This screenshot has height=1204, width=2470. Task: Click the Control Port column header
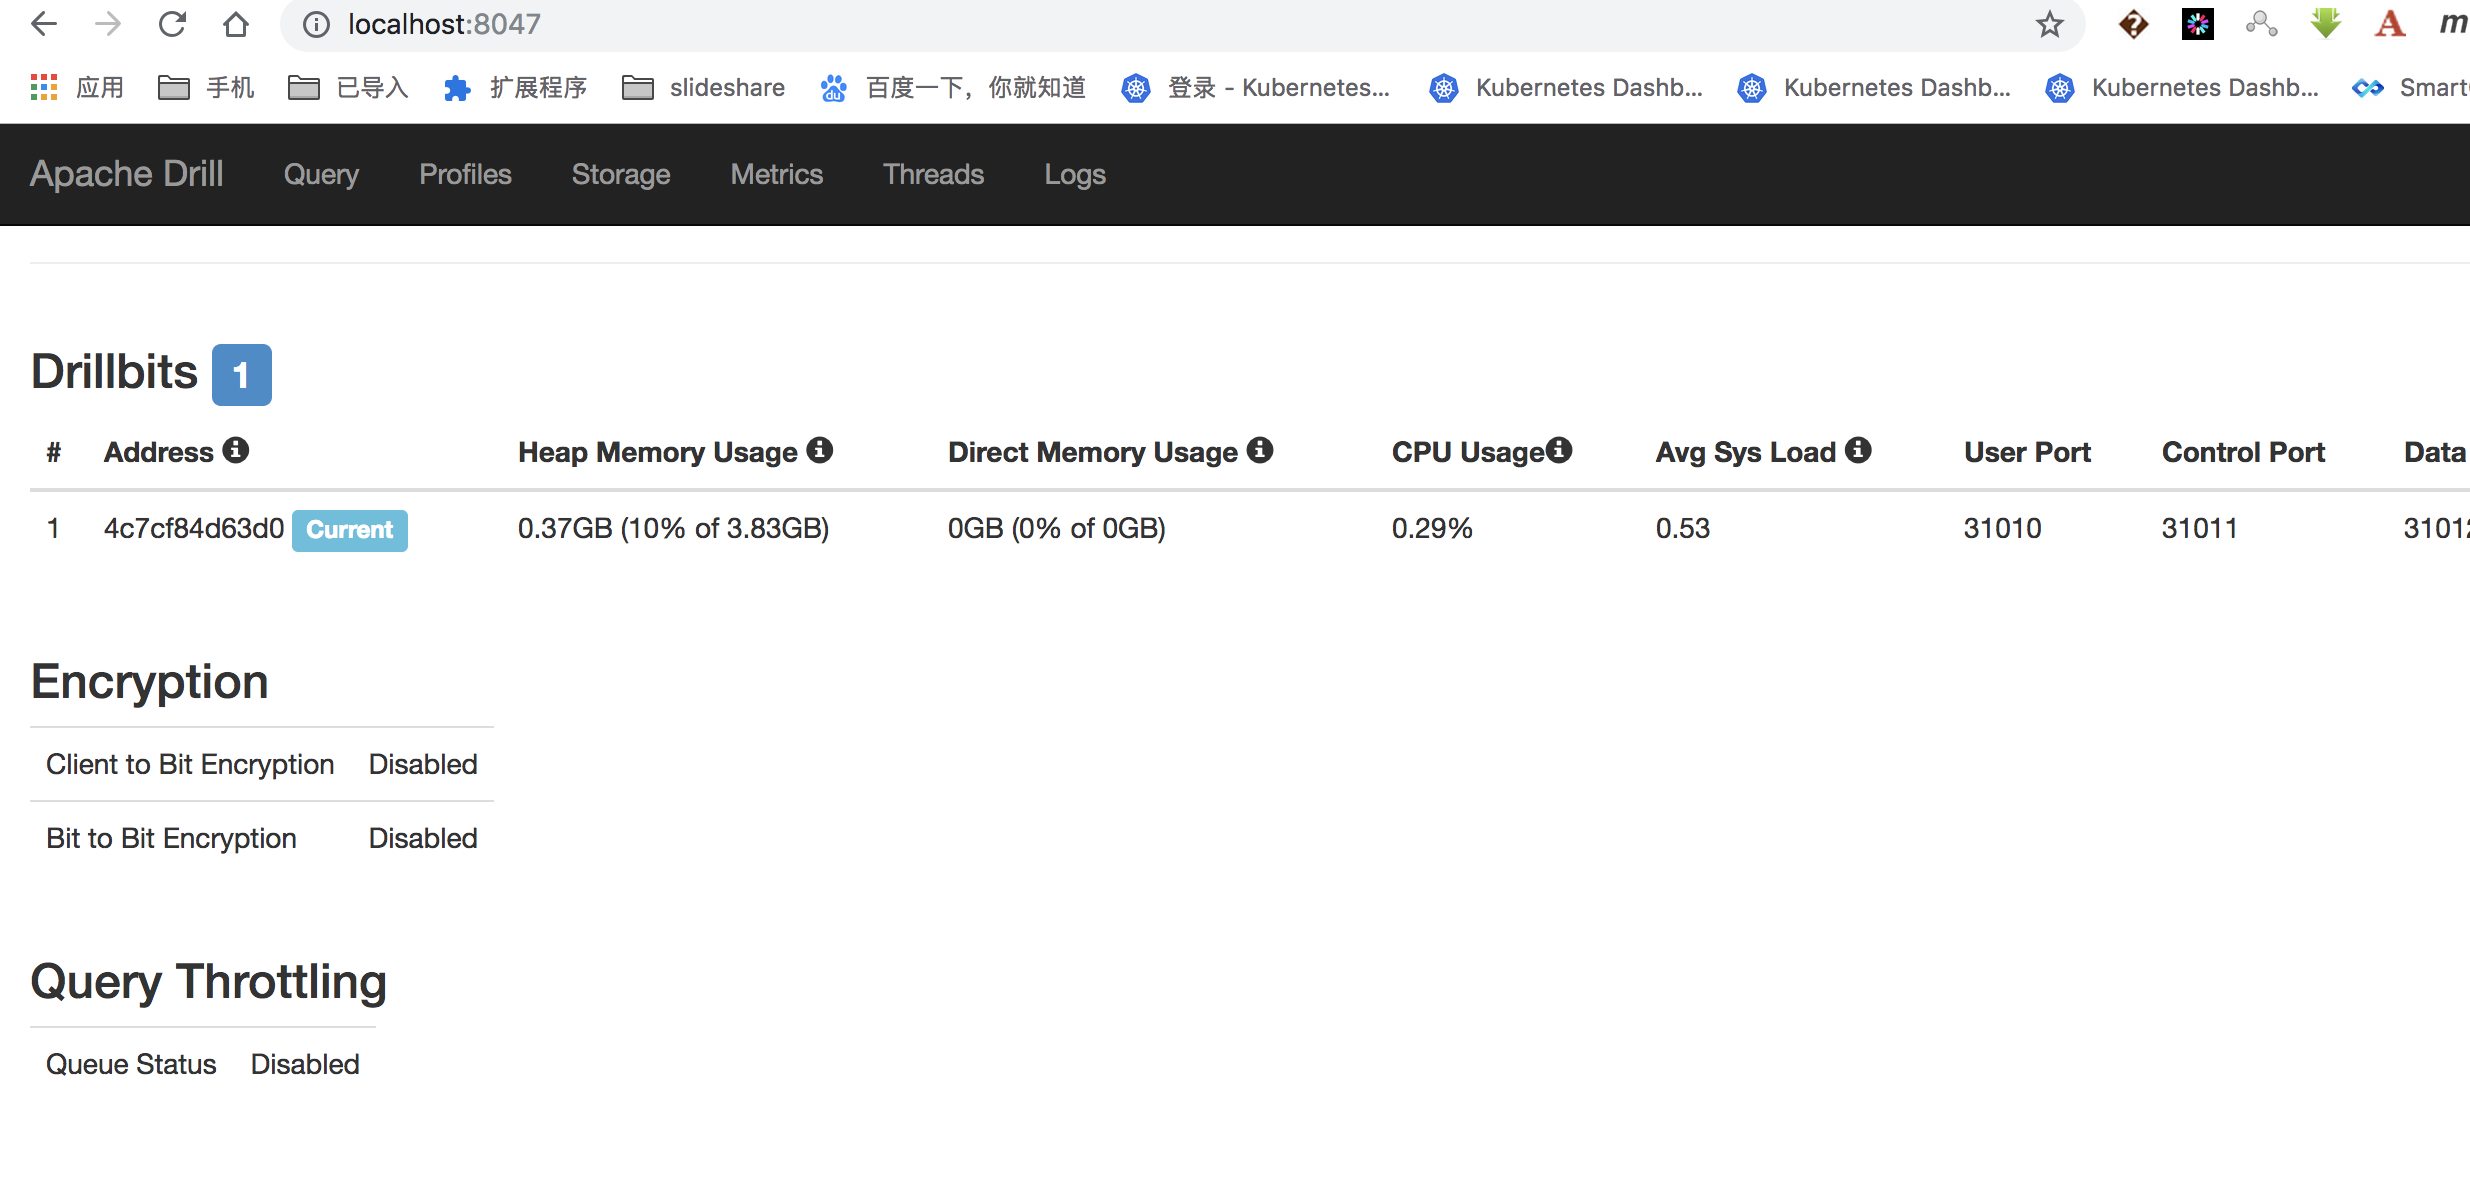[x=2243, y=452]
